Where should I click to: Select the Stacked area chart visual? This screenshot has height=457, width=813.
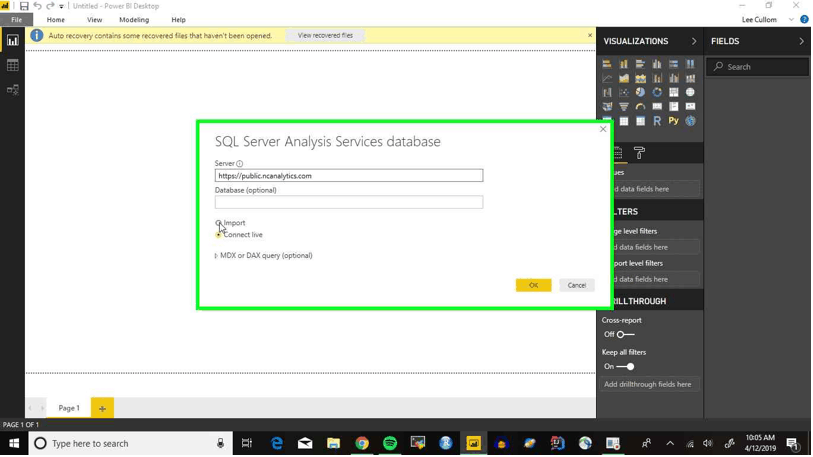(640, 78)
